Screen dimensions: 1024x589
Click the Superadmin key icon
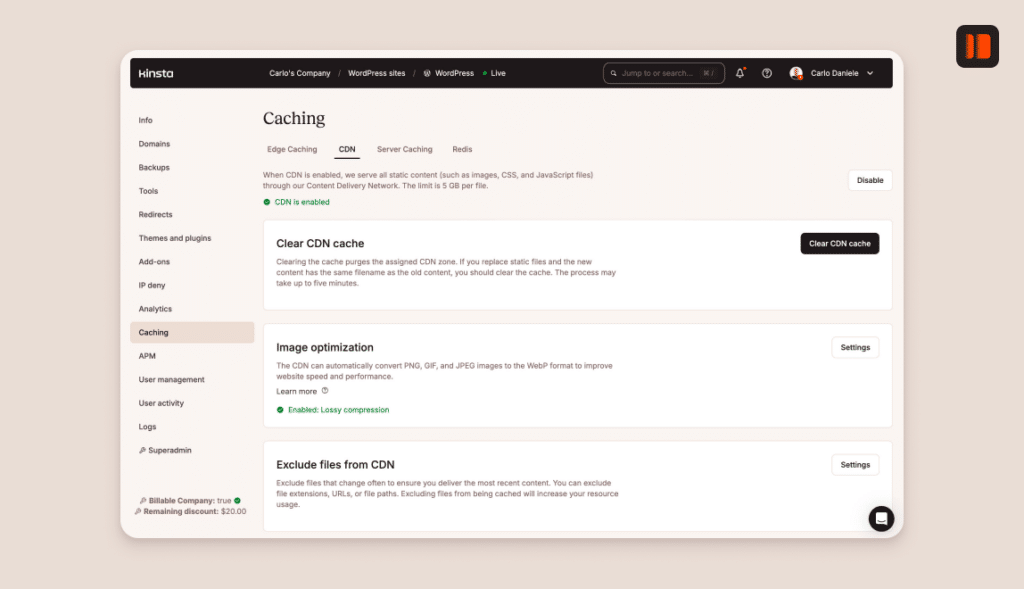[x=141, y=450]
